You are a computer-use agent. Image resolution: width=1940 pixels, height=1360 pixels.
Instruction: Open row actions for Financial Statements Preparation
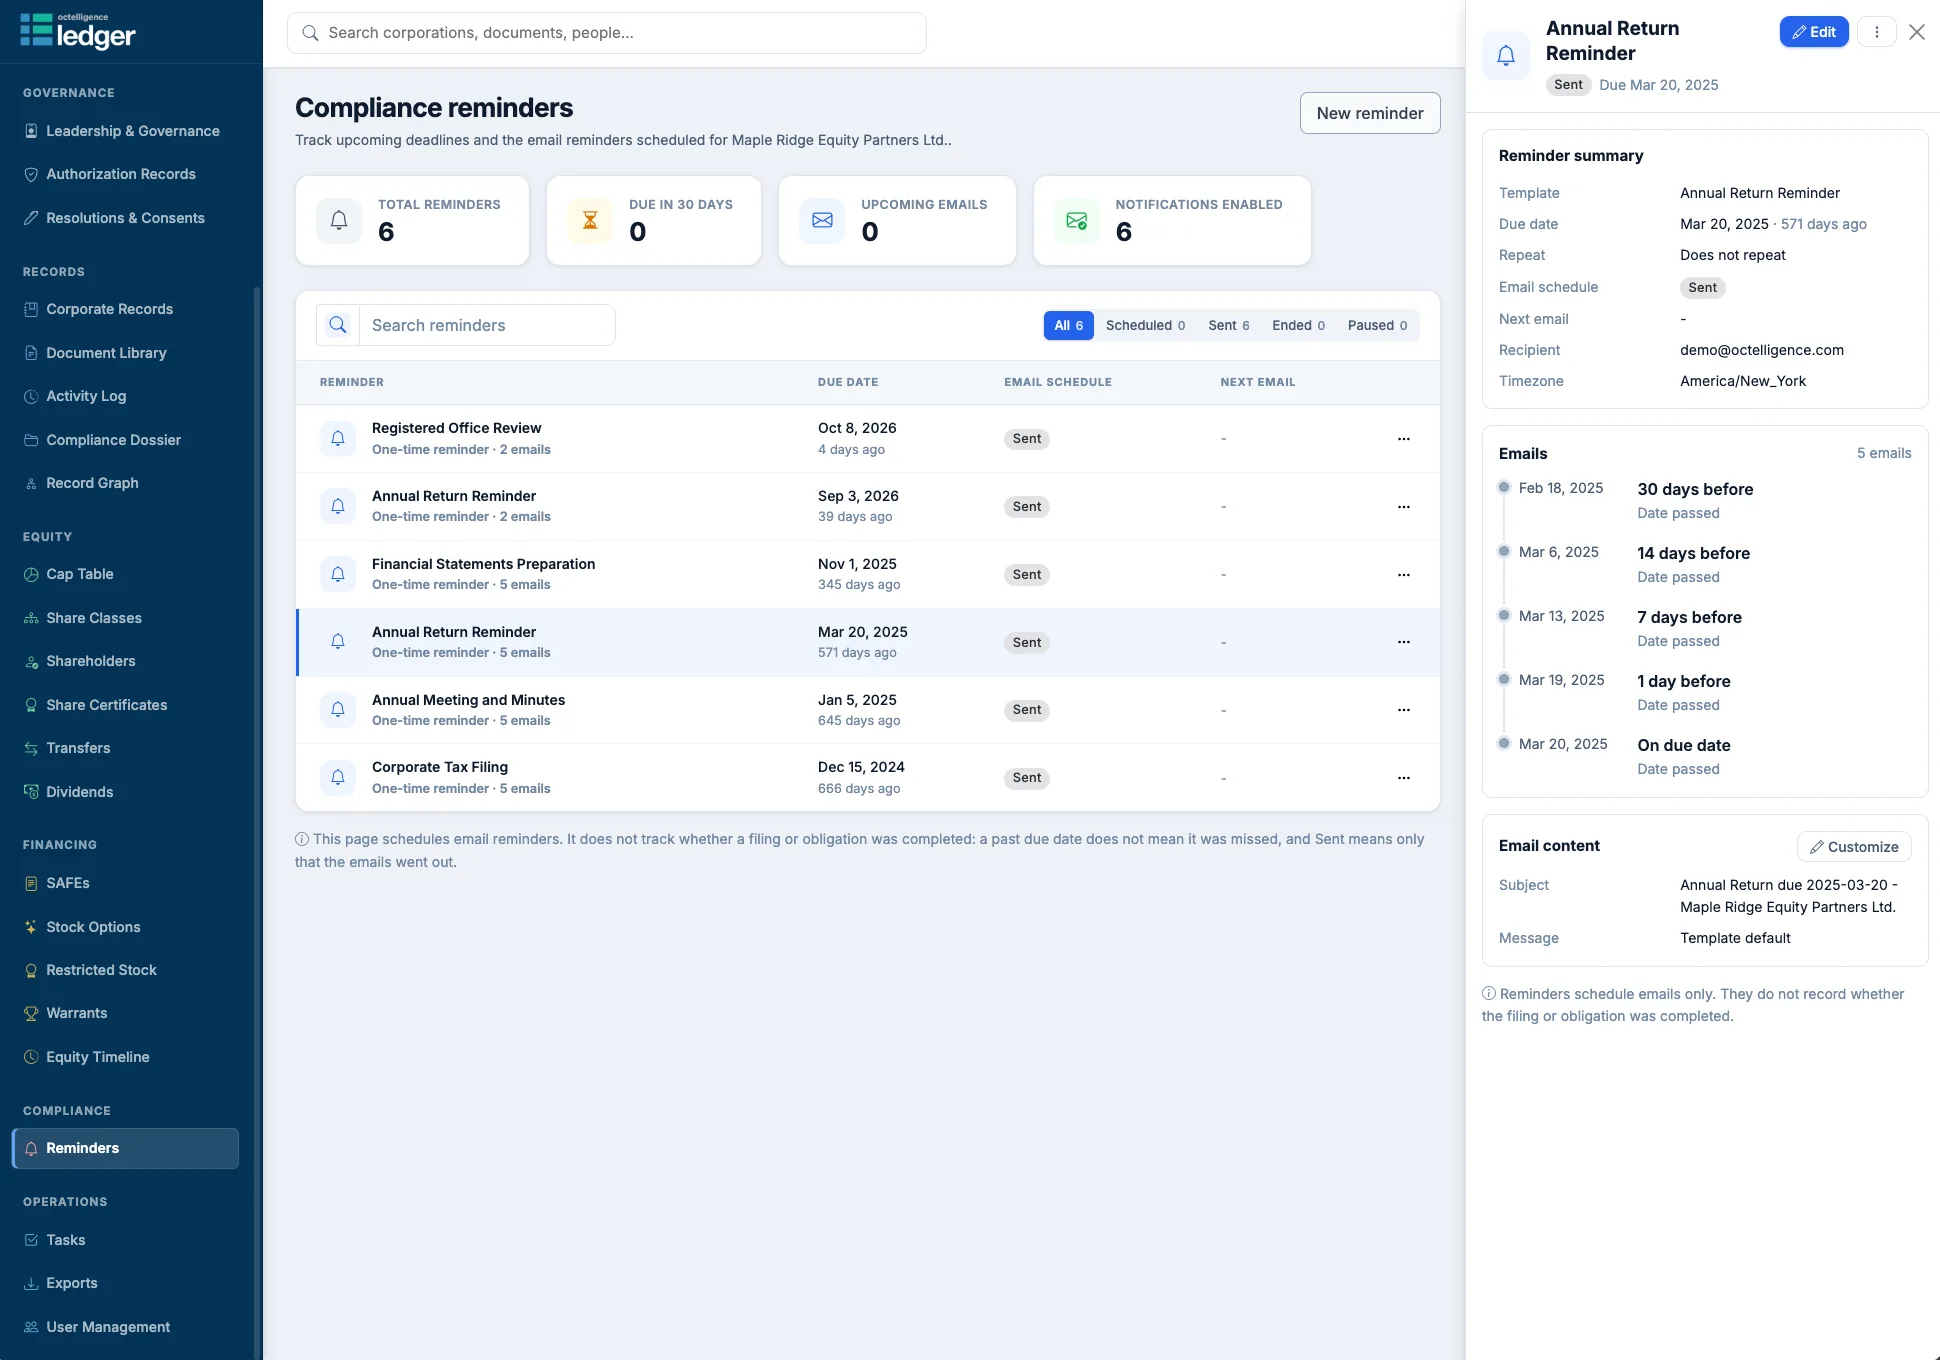tap(1404, 575)
